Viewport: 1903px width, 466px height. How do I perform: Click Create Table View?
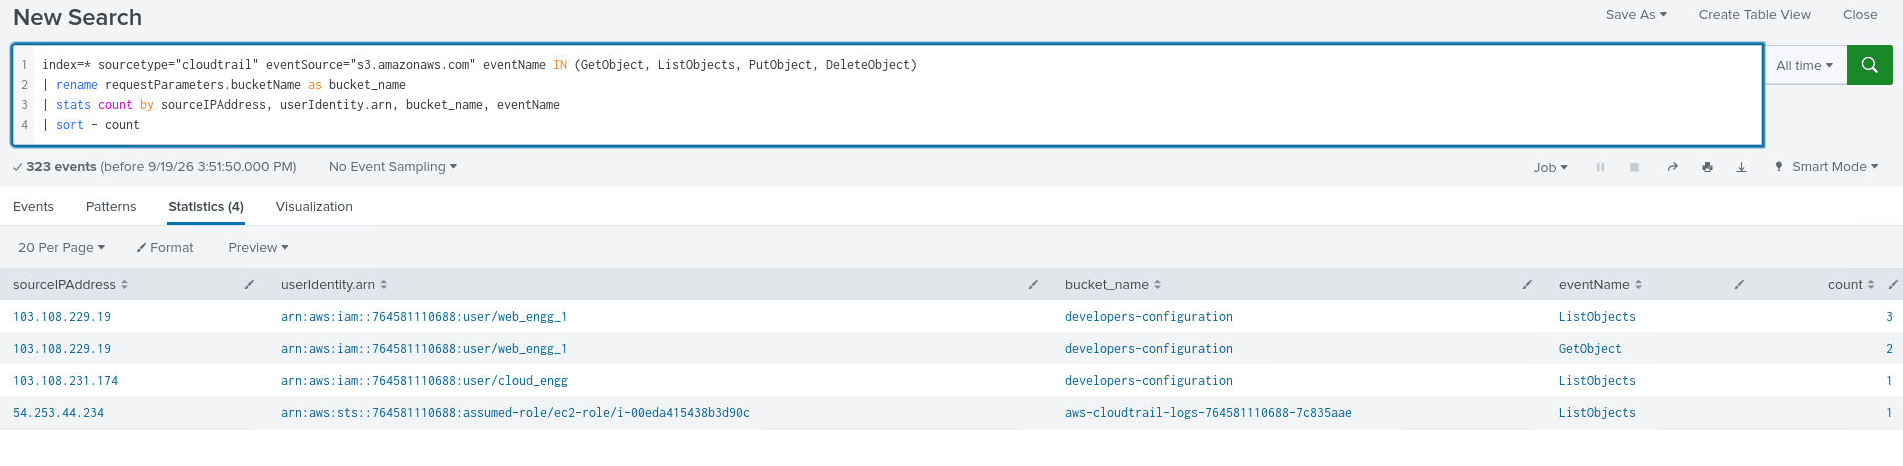click(1754, 15)
